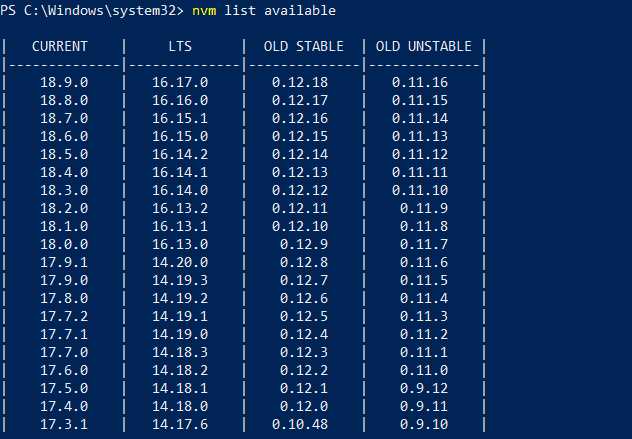Select old stable version 0.12.14

point(300,154)
